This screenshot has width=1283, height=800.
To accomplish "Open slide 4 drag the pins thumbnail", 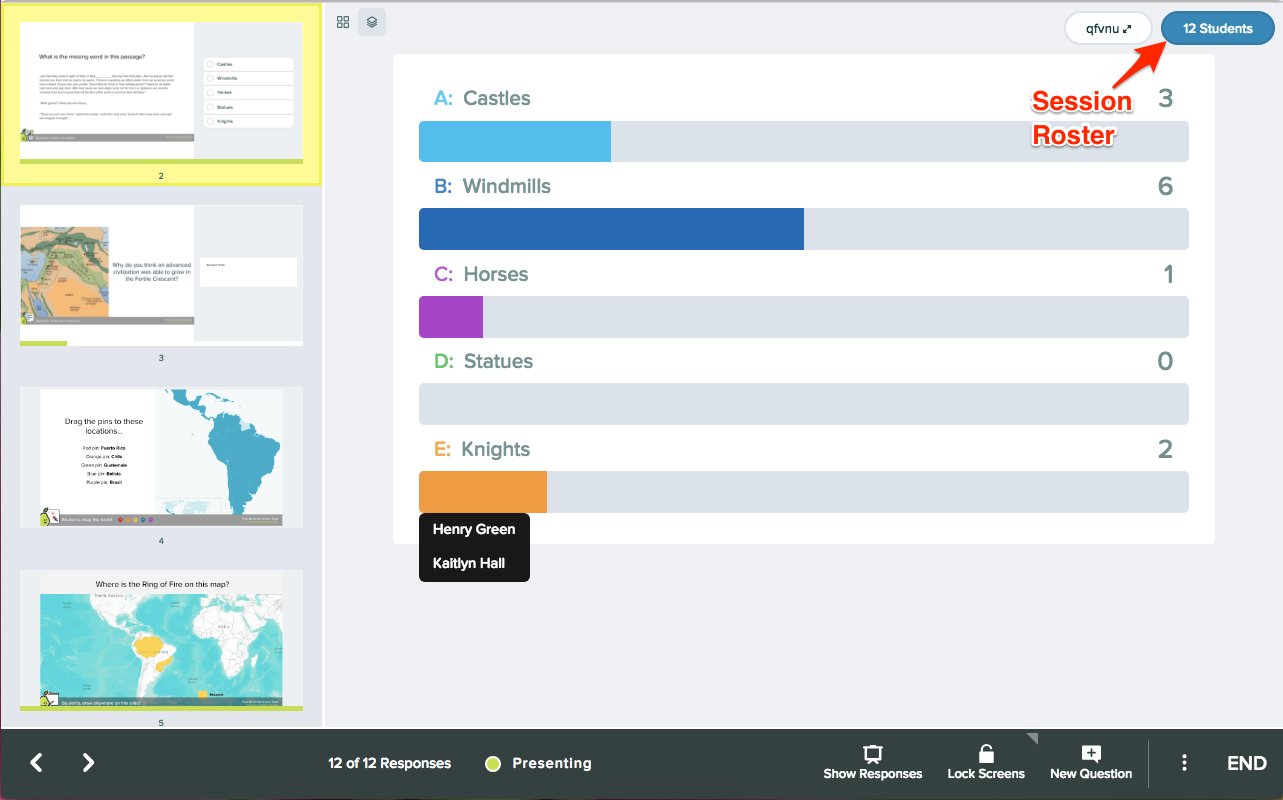I will pyautogui.click(x=161, y=458).
